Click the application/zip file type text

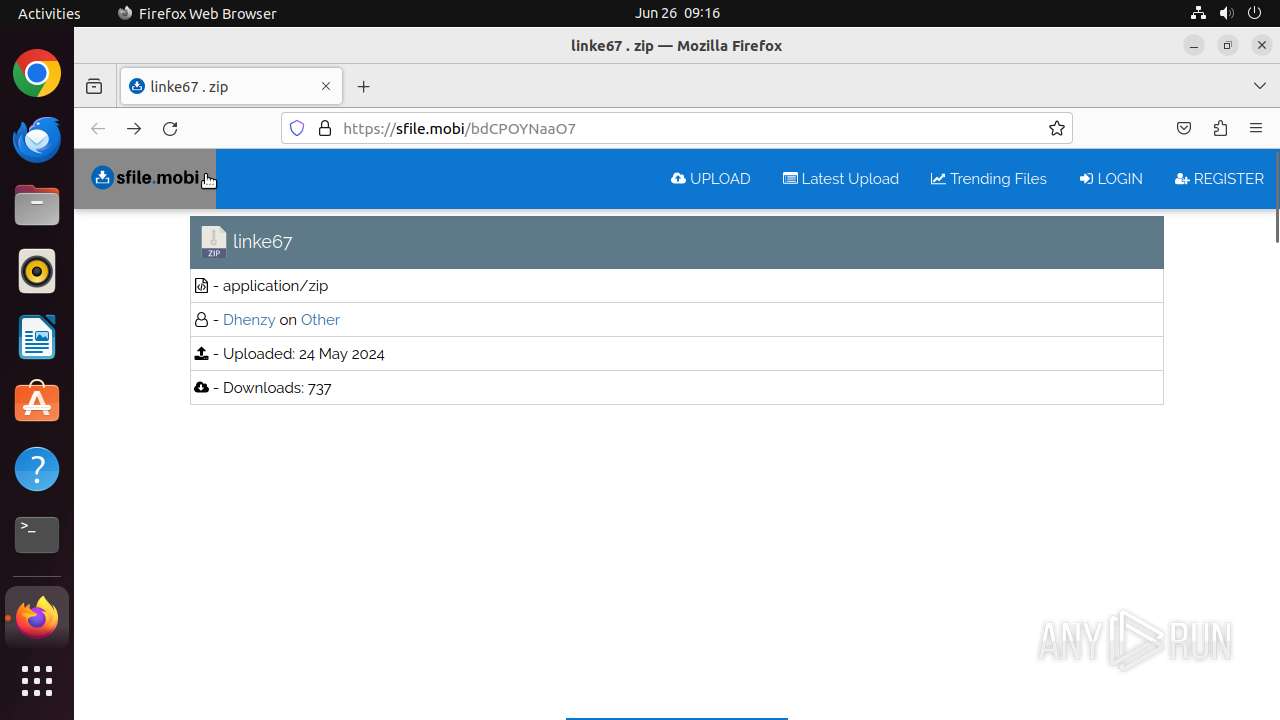pyautogui.click(x=275, y=286)
